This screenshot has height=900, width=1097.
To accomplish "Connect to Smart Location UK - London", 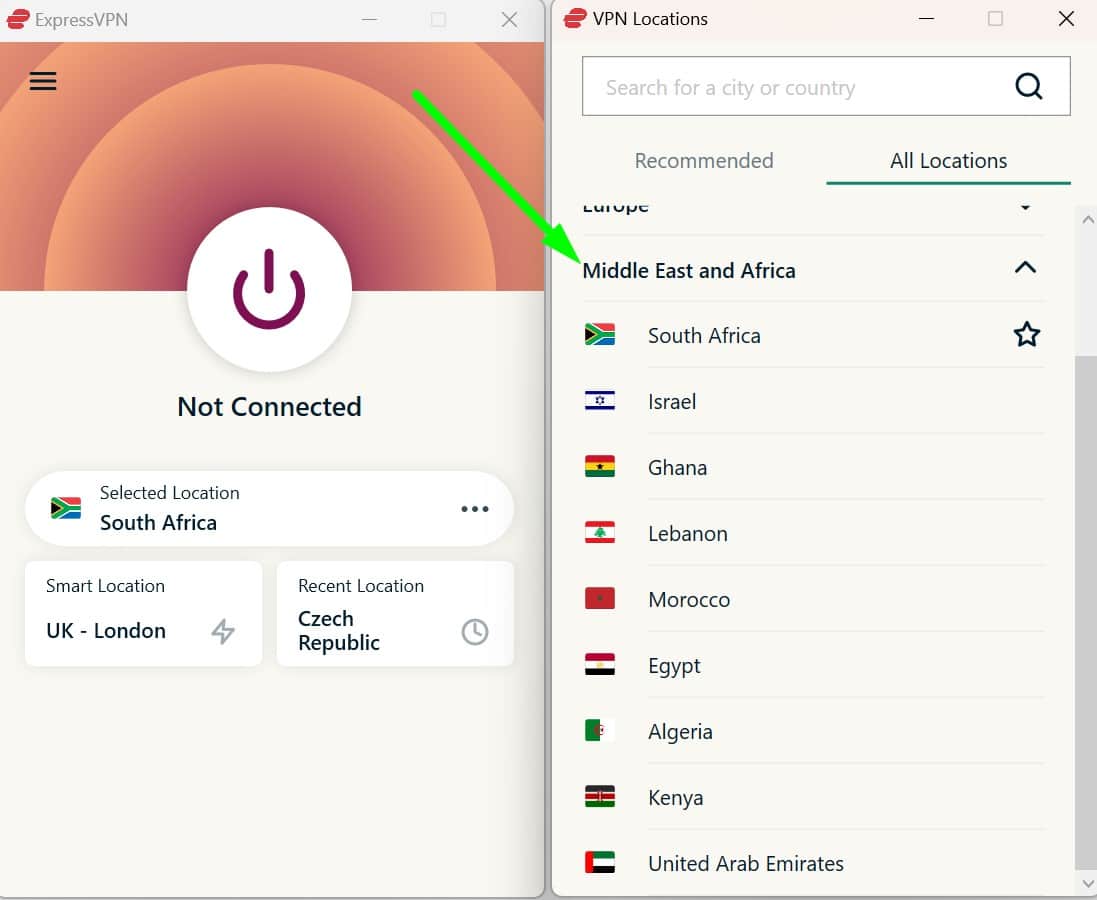I will pyautogui.click(x=143, y=613).
